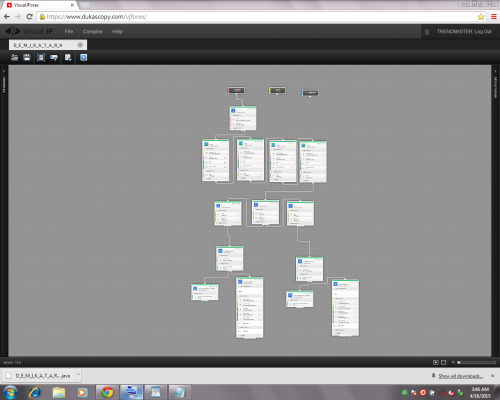Click the export document toolbar icon
Viewport: 500px width, 400px height.
point(68,57)
